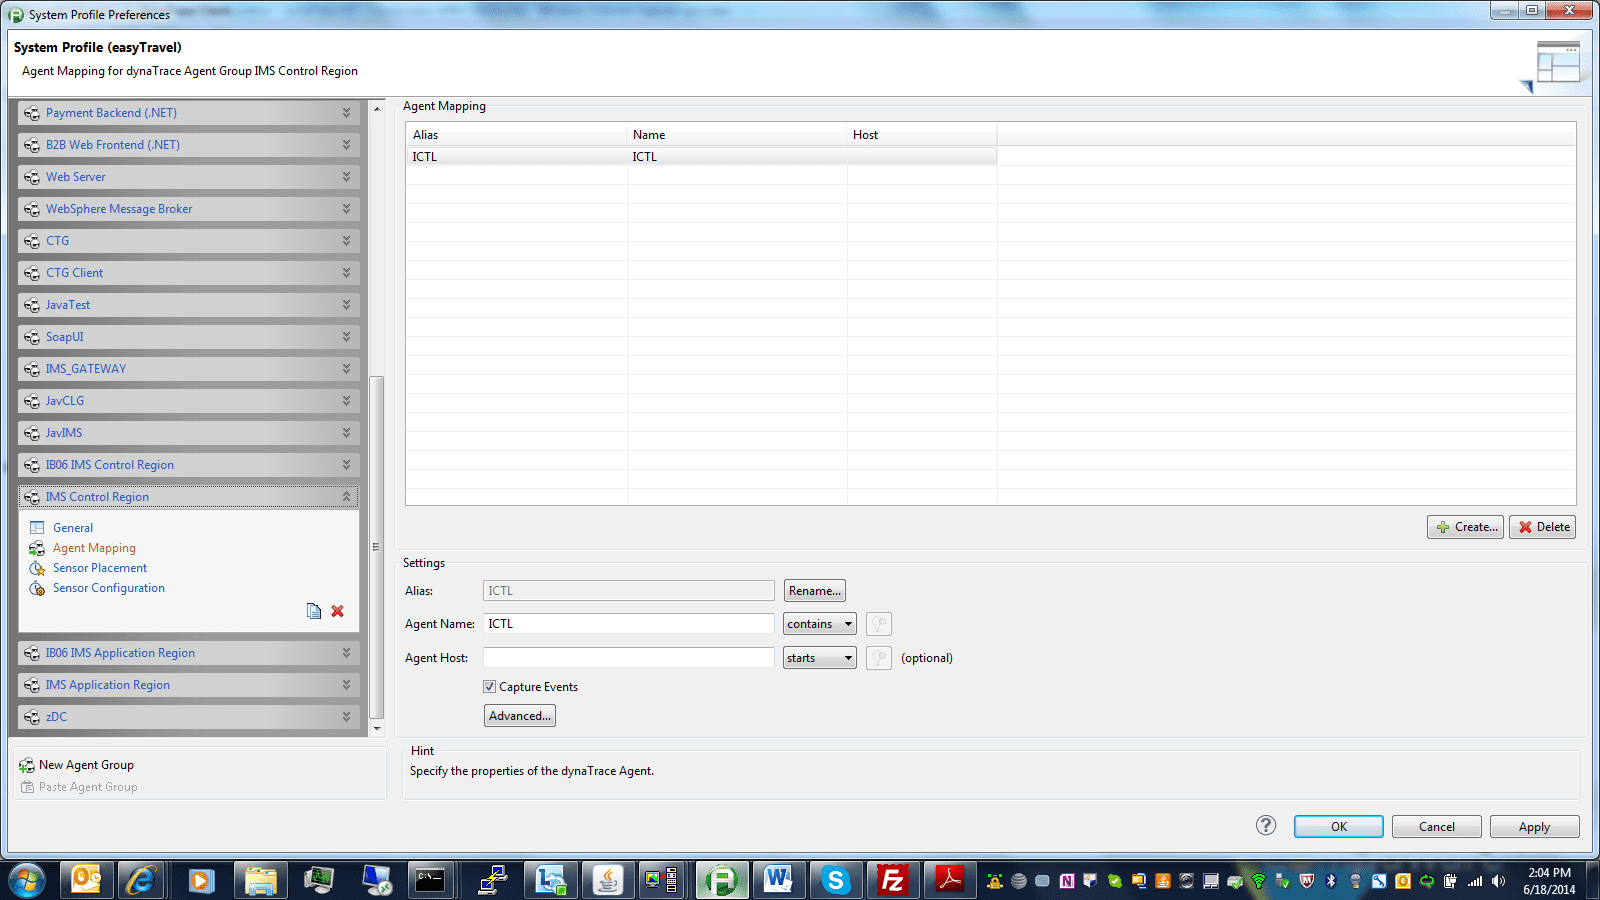Viewport: 1600px width, 900px height.
Task: Click the Agent Mapping icon in tree
Action: [37, 548]
